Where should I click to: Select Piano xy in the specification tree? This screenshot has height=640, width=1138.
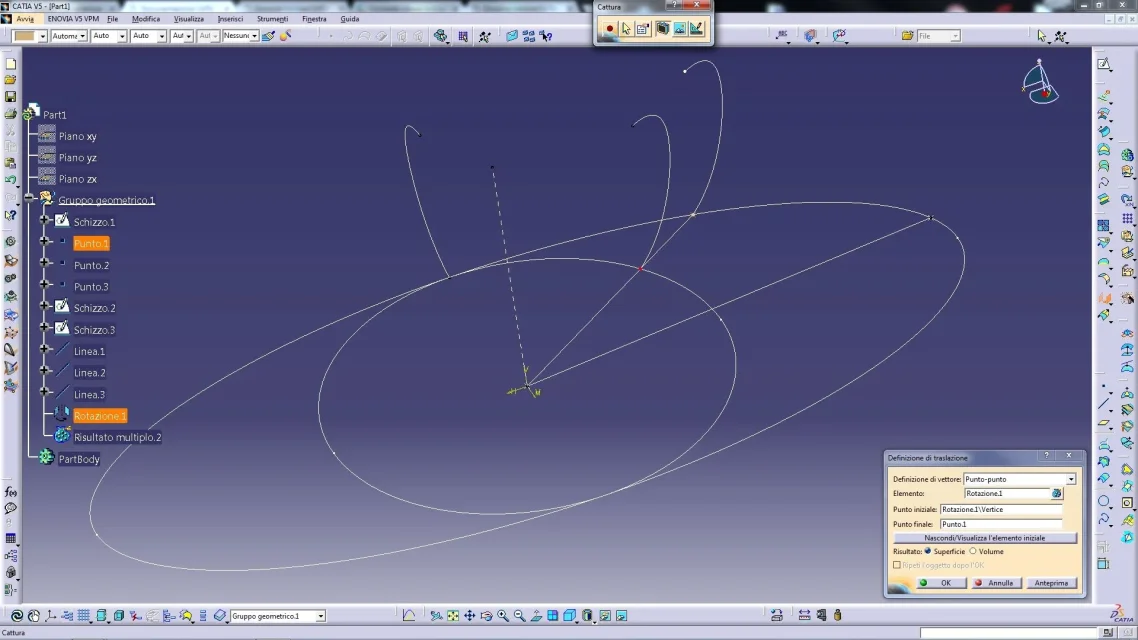pyautogui.click(x=78, y=136)
